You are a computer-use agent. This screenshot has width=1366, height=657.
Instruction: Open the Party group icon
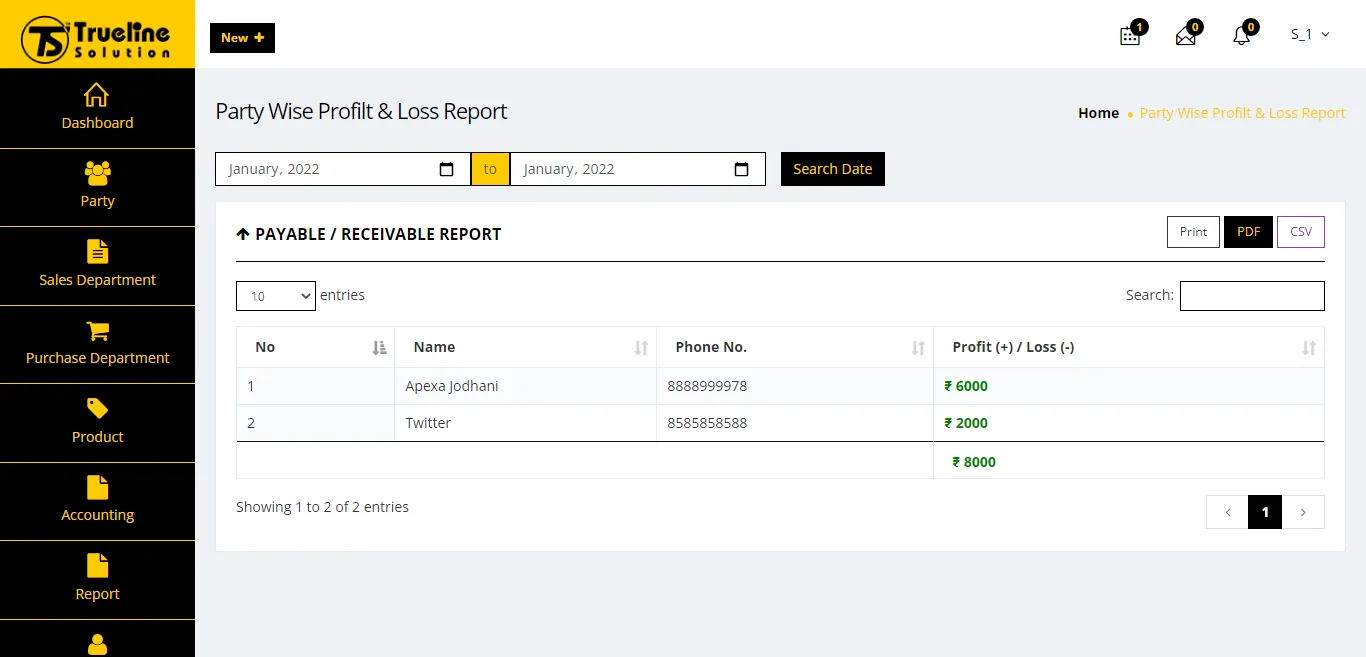[x=97, y=173]
